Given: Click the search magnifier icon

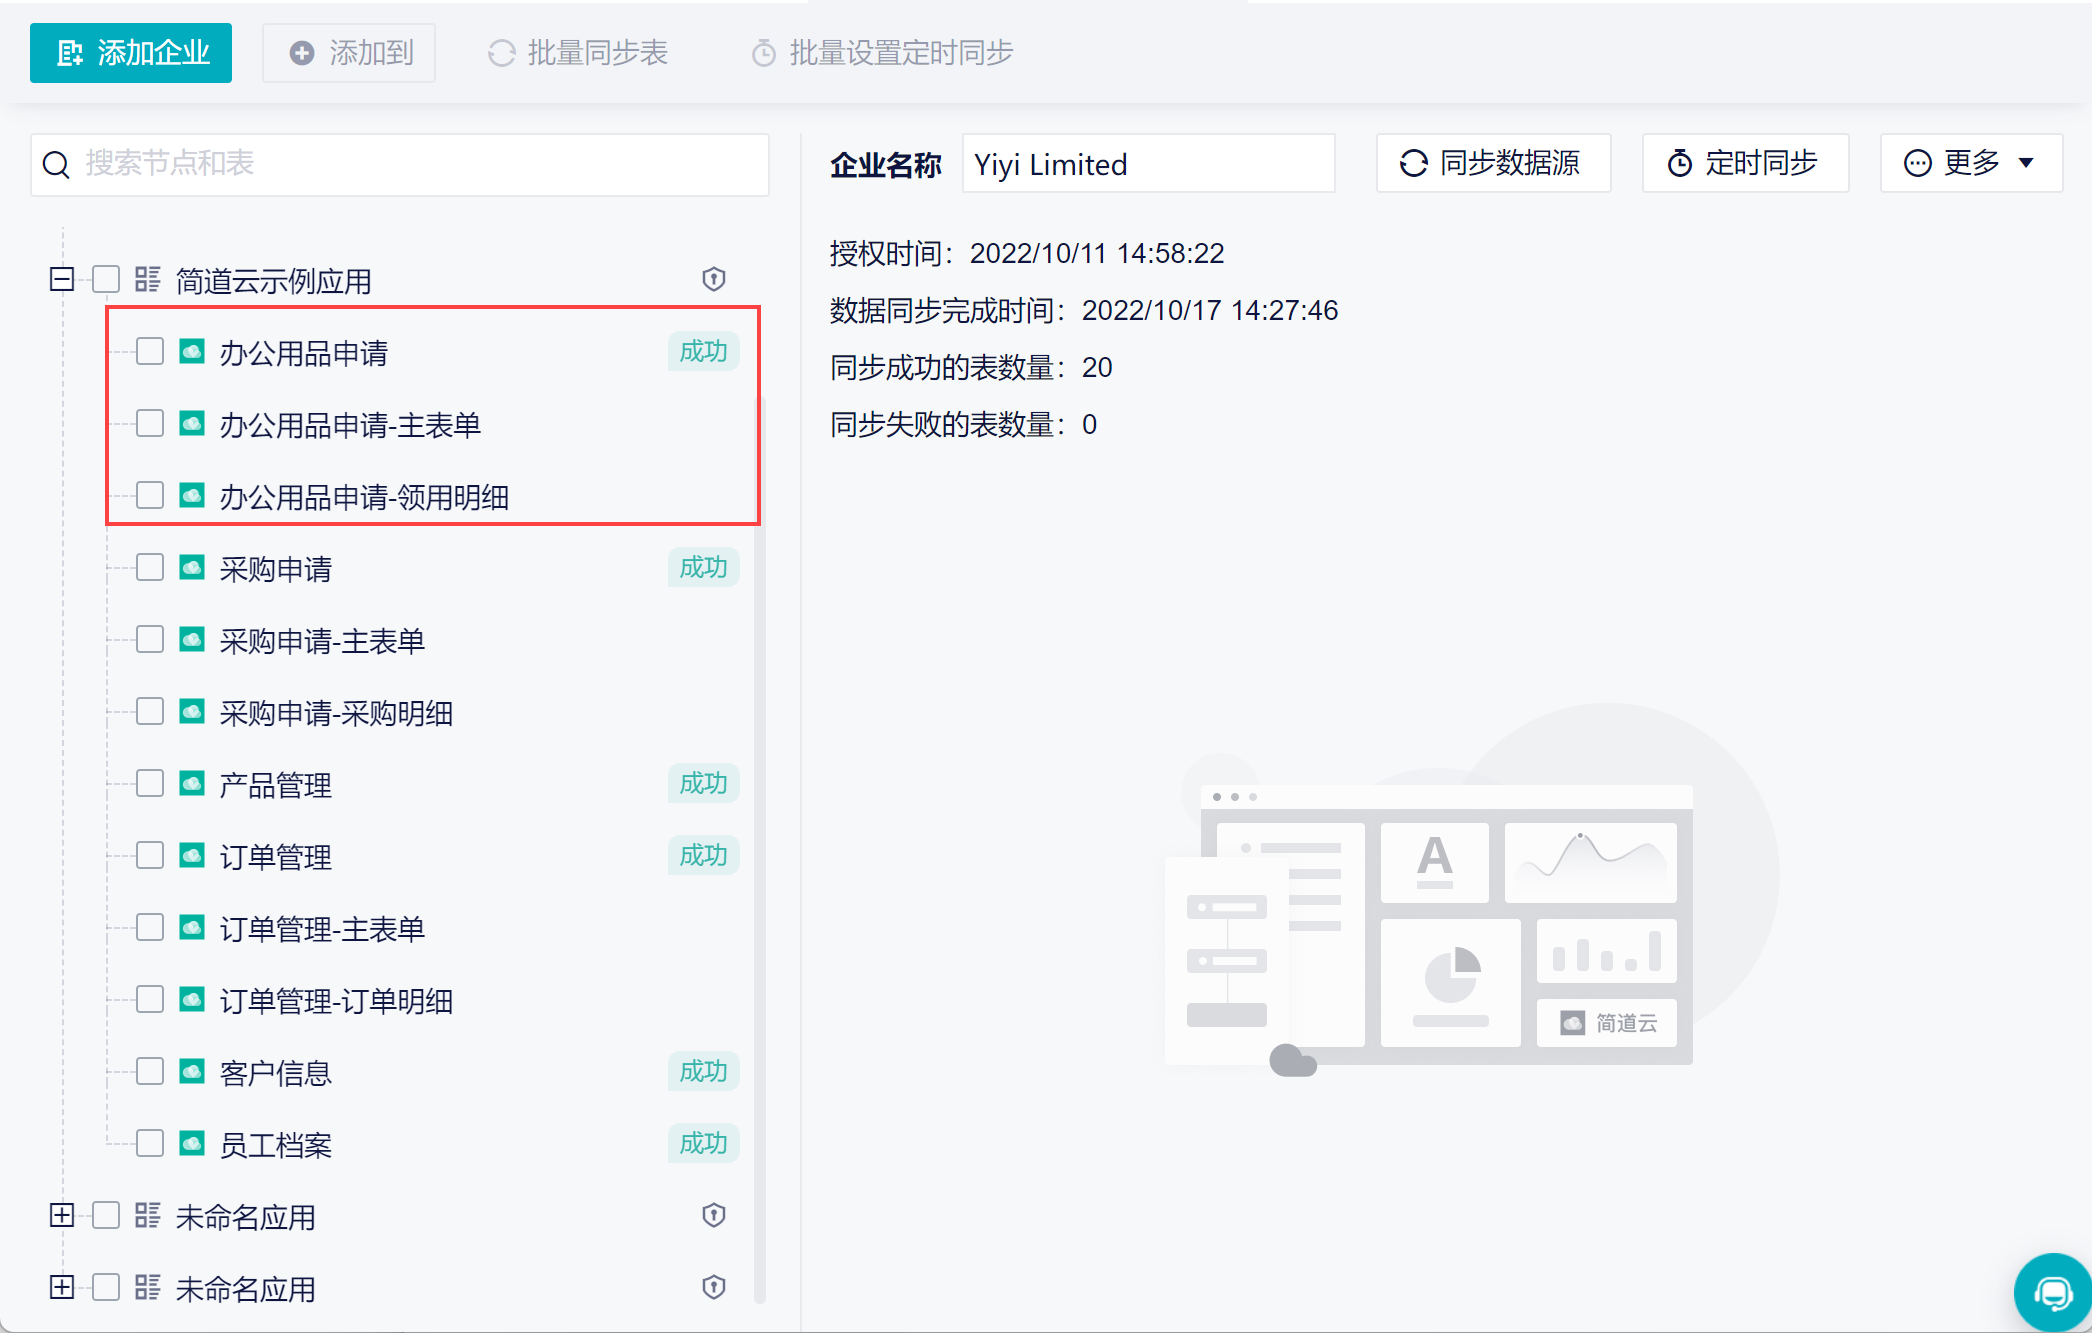Looking at the screenshot, I should pyautogui.click(x=57, y=164).
